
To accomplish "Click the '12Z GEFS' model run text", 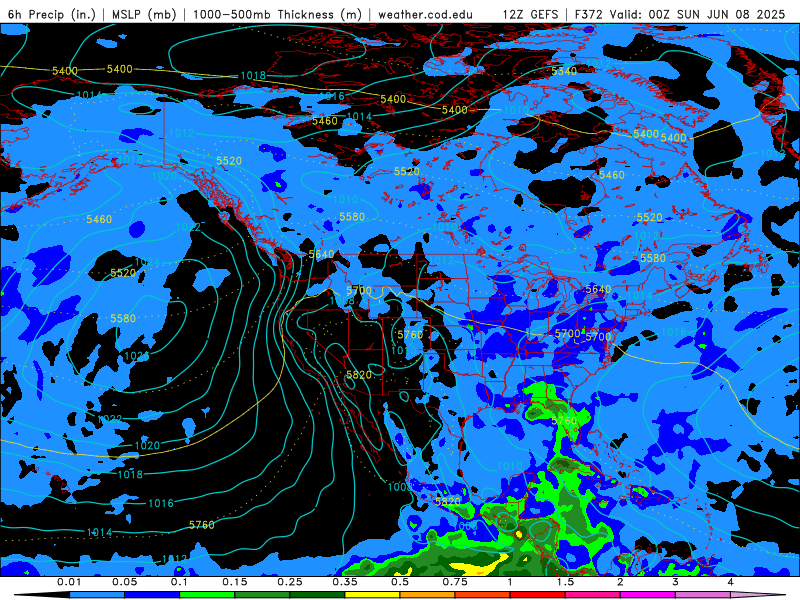I will [x=531, y=14].
